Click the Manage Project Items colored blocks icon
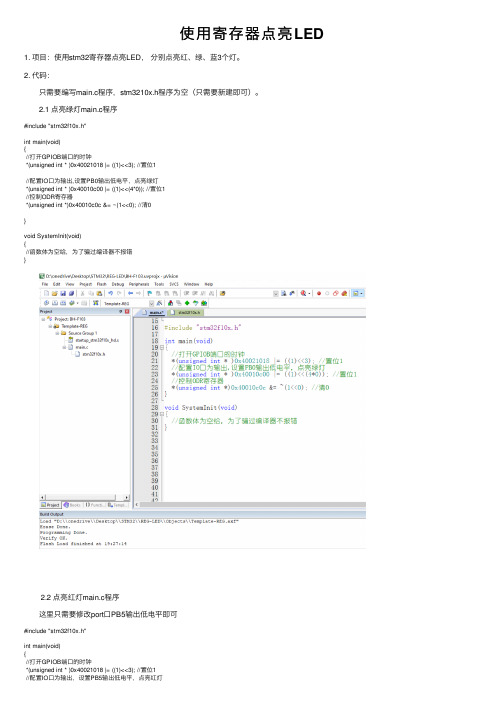 tap(171, 303)
